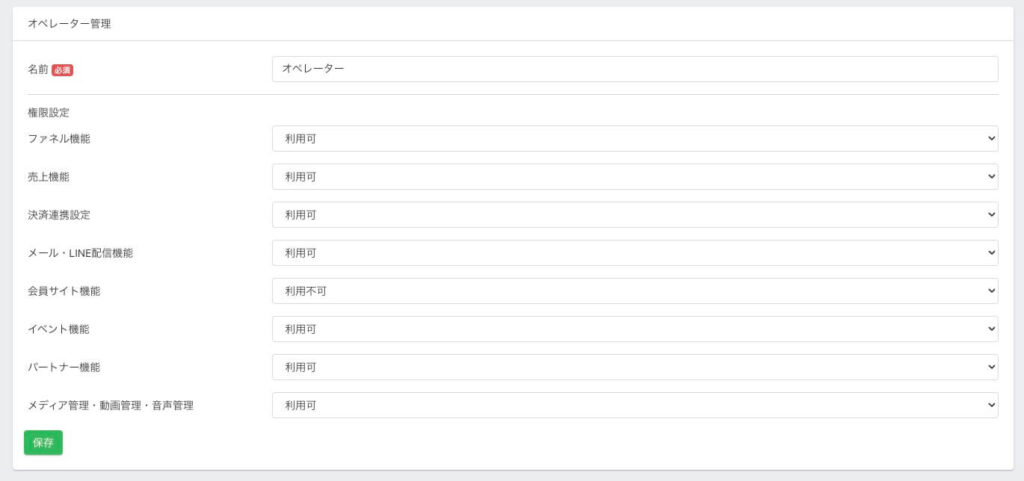Click the chevron arrow of 売上機能 select
The width and height of the screenshot is (1024, 481).
coord(991,176)
